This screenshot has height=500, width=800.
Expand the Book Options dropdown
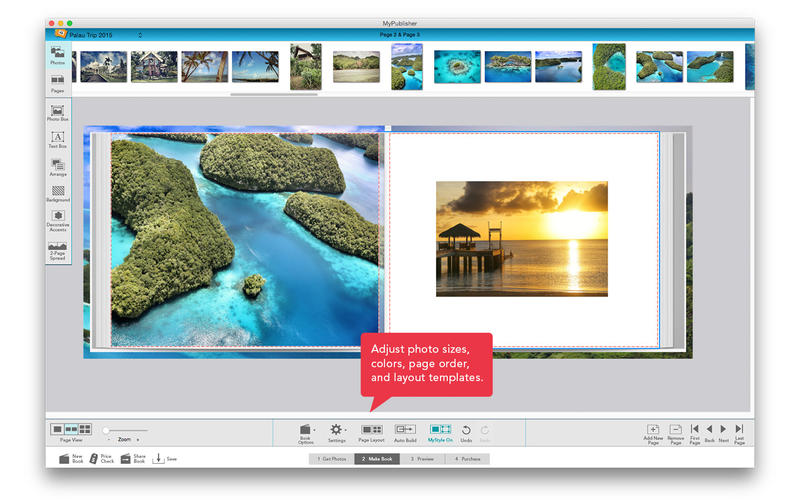[307, 430]
